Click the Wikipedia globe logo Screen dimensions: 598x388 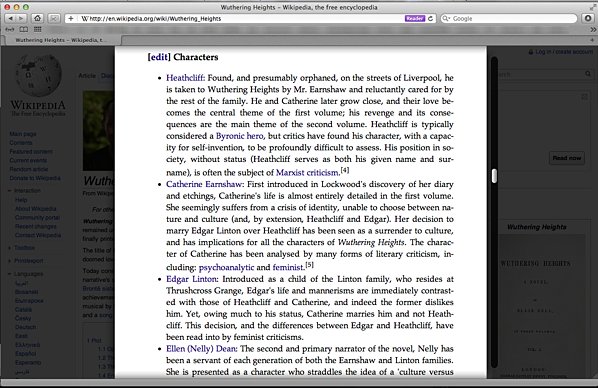[x=38, y=74]
